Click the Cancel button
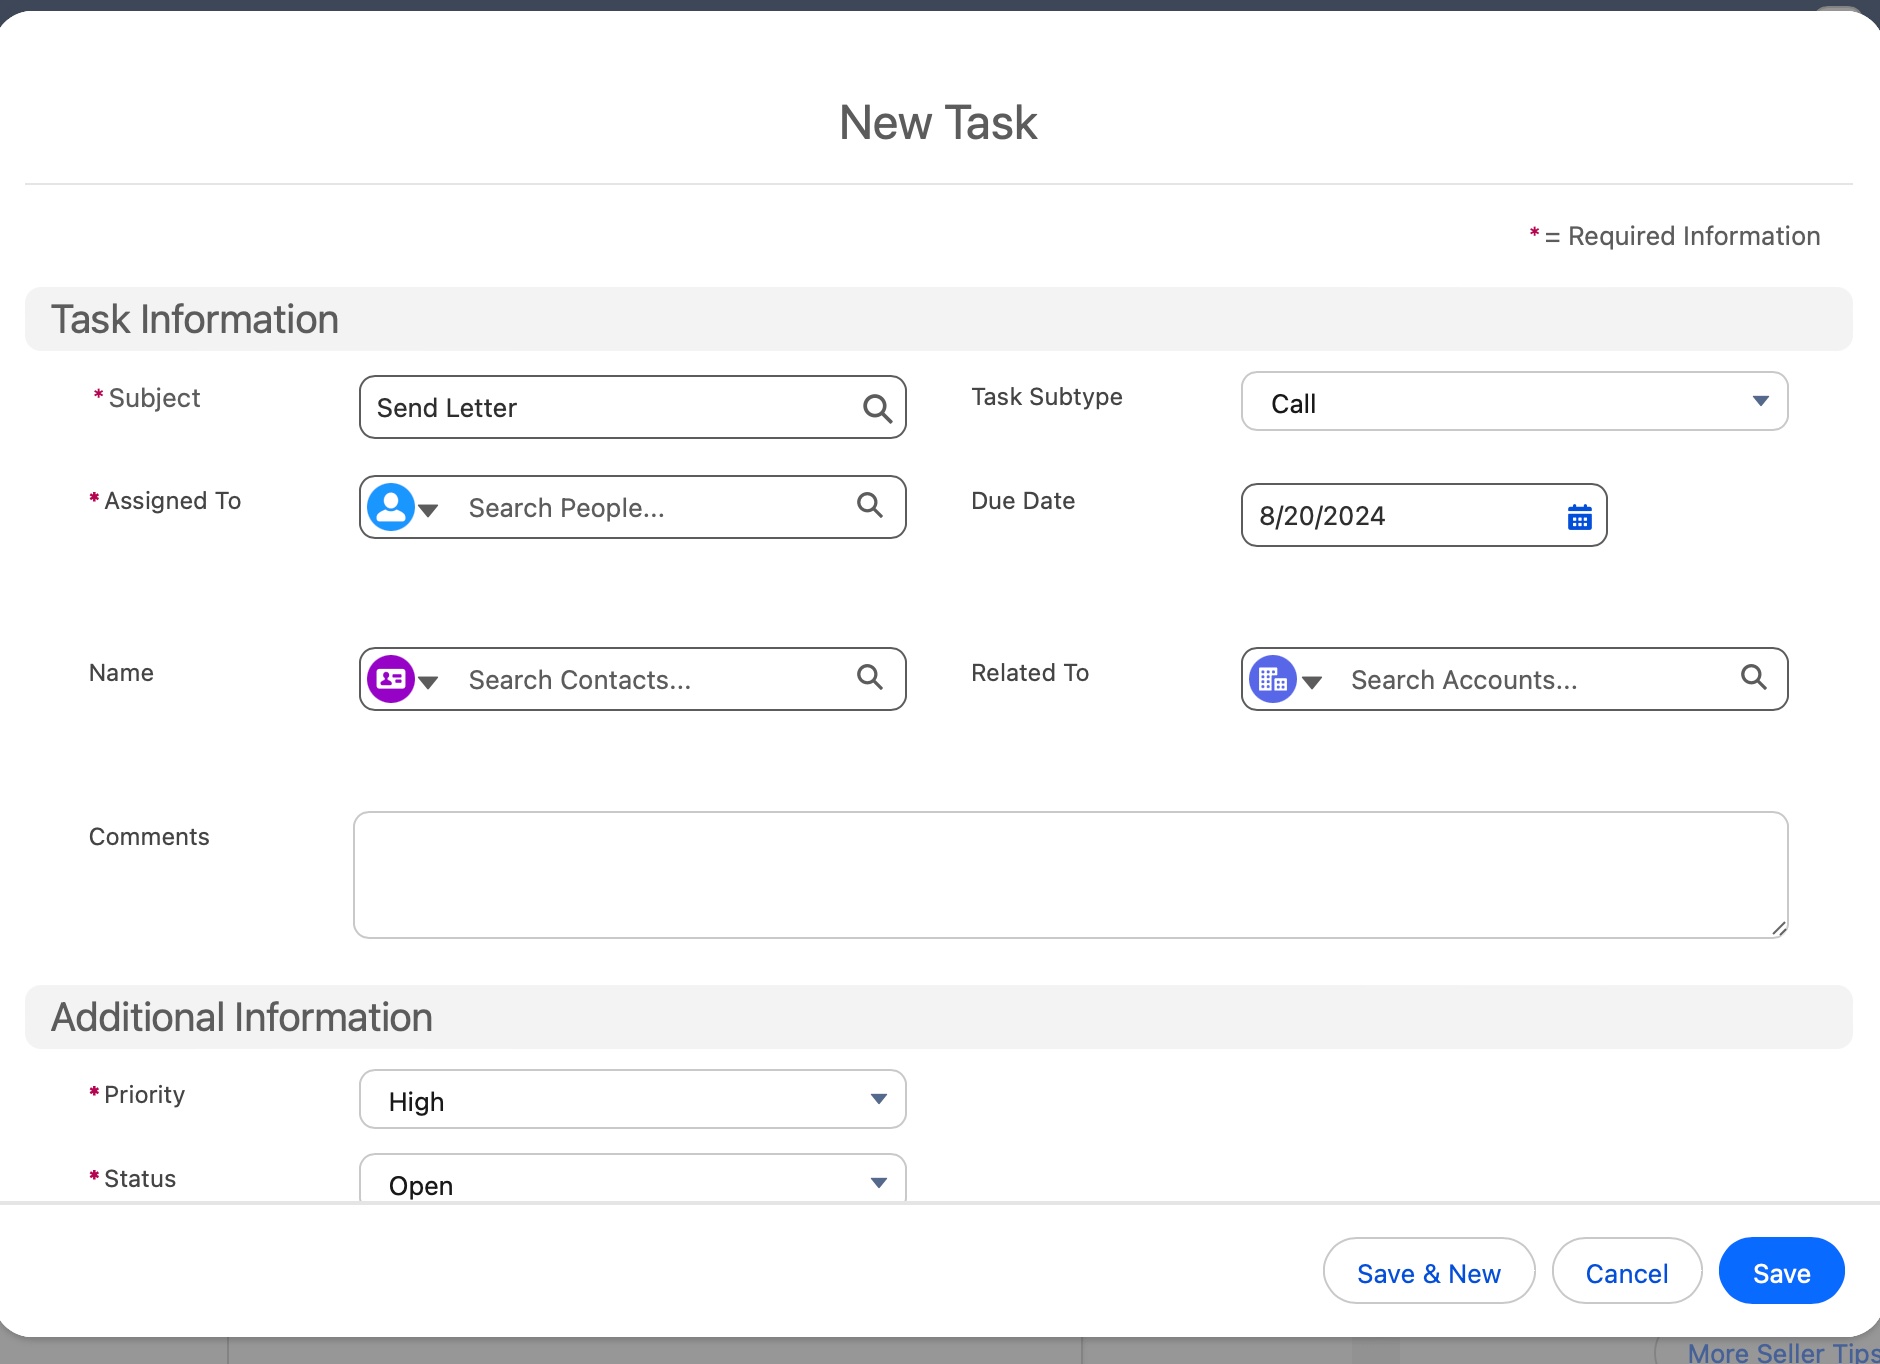 [x=1627, y=1271]
